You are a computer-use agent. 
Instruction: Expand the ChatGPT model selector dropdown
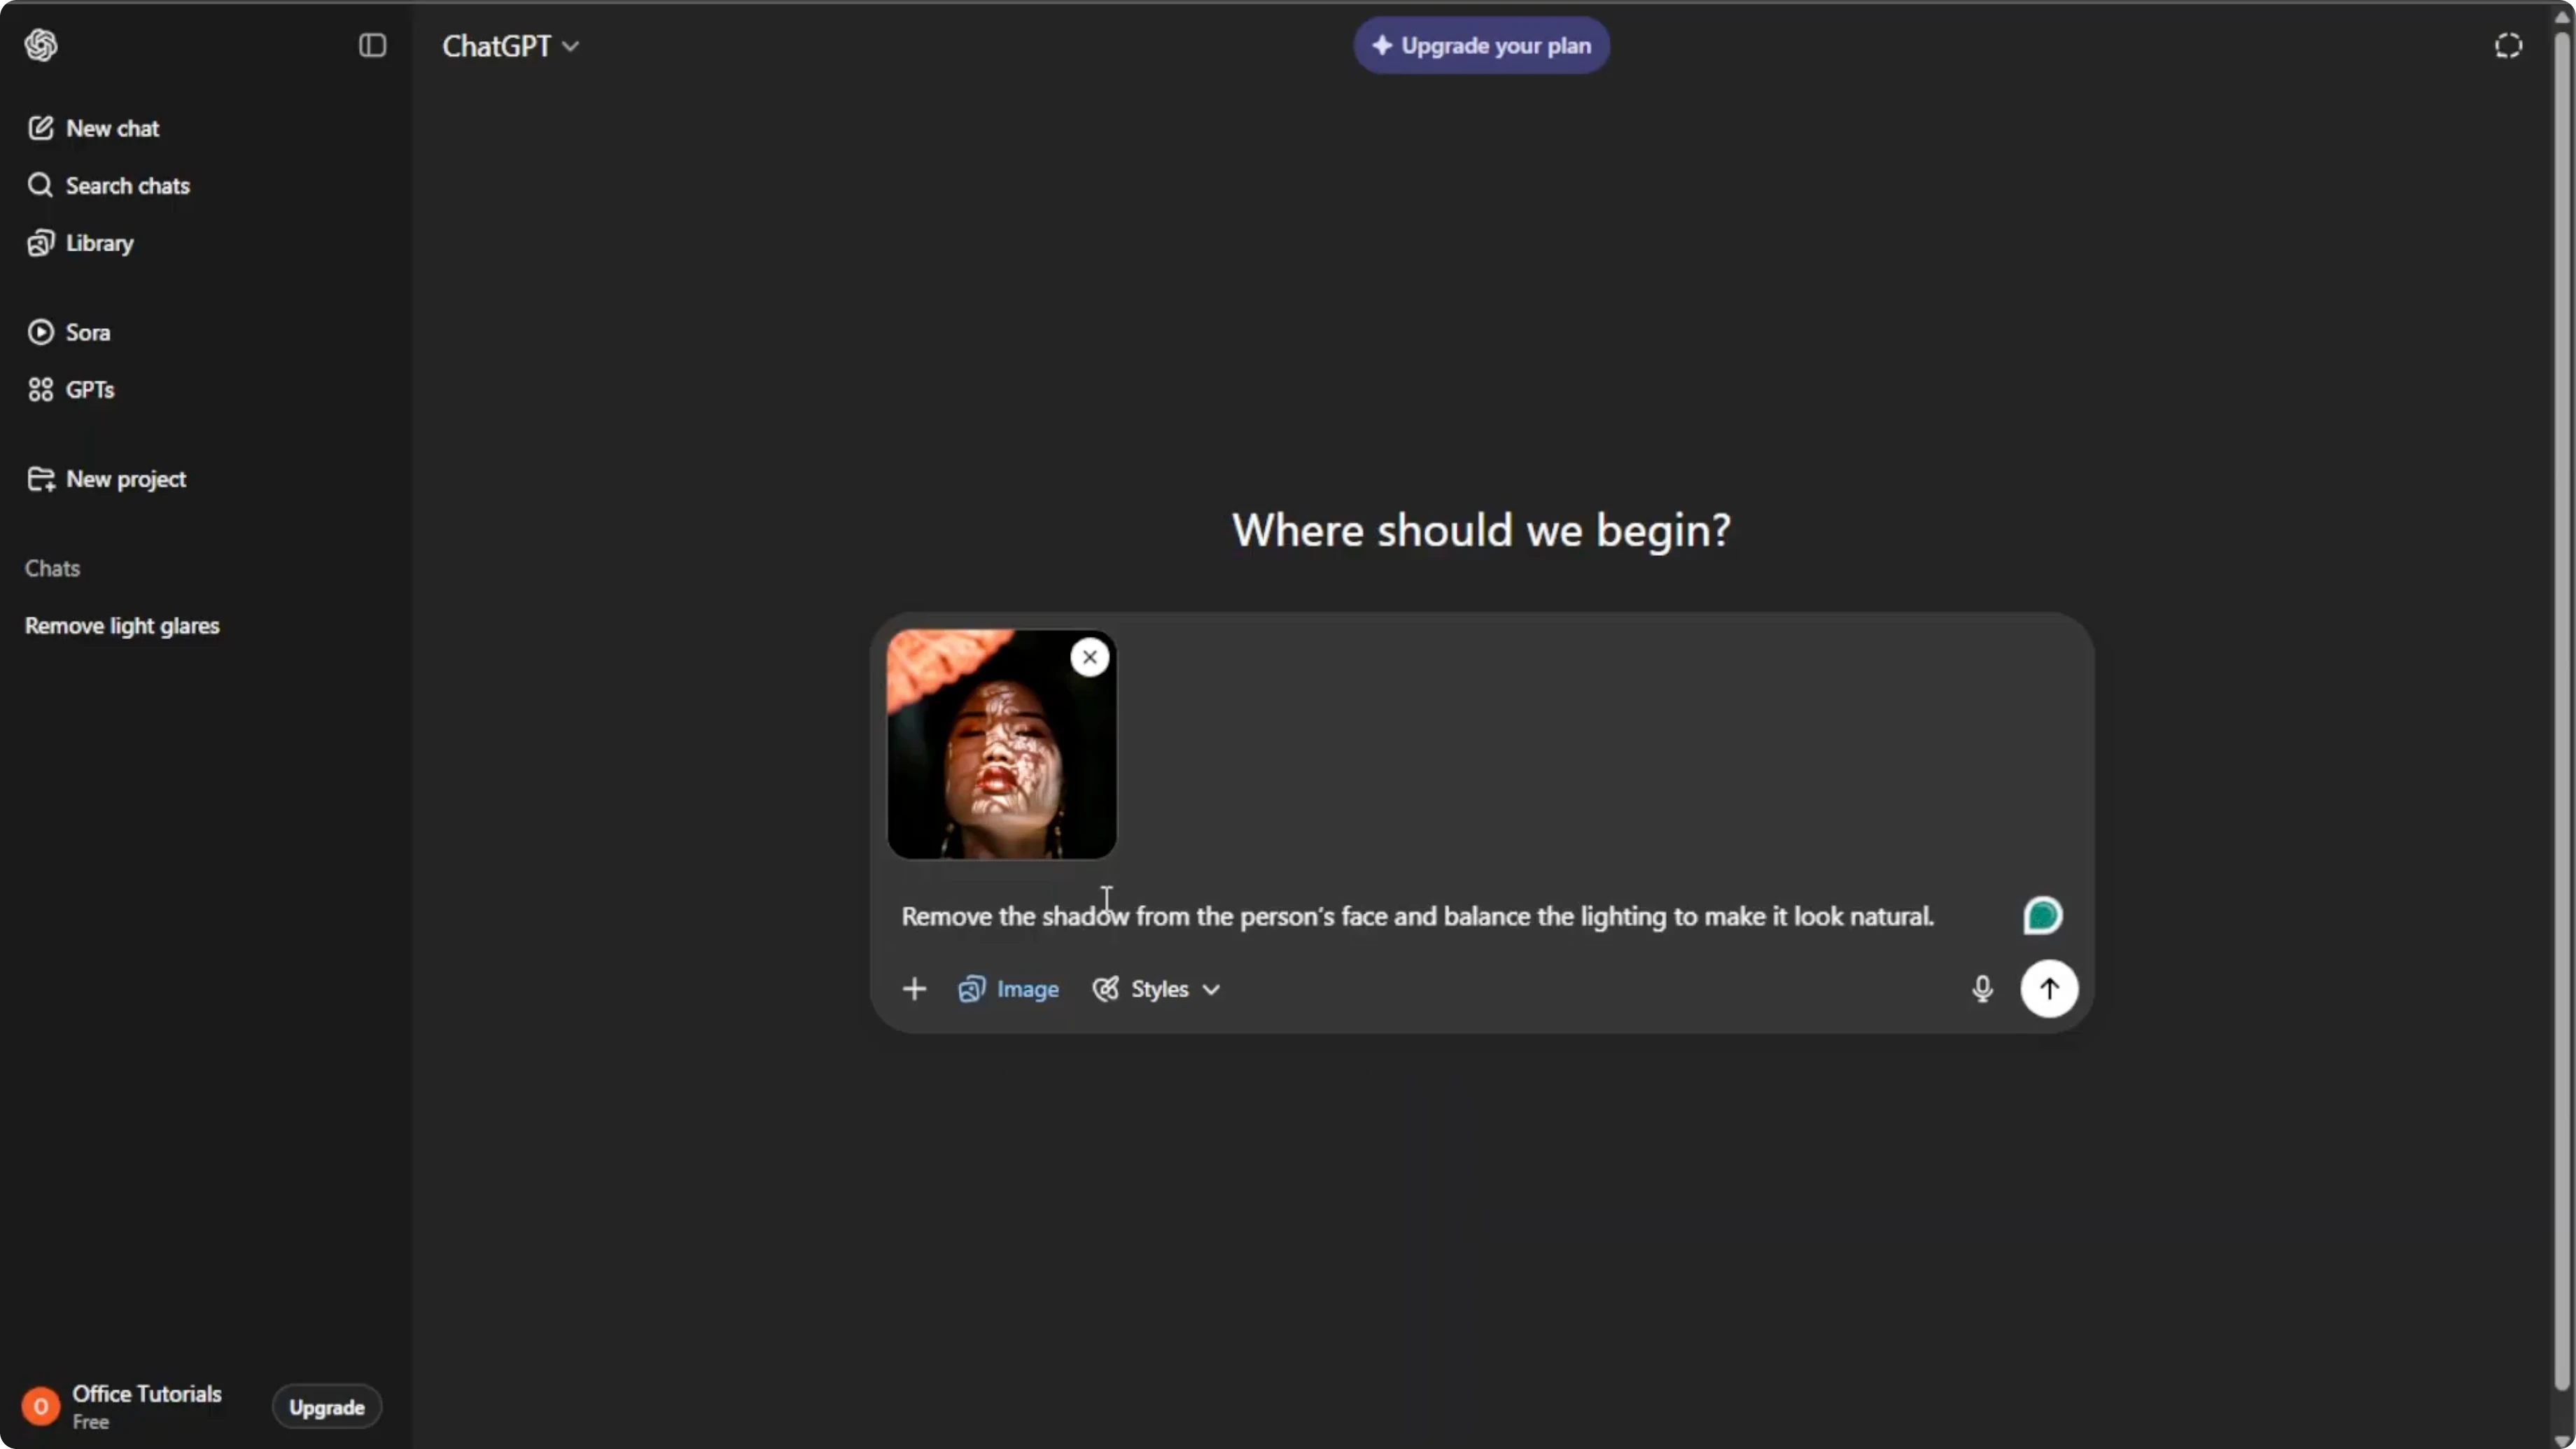tap(511, 46)
